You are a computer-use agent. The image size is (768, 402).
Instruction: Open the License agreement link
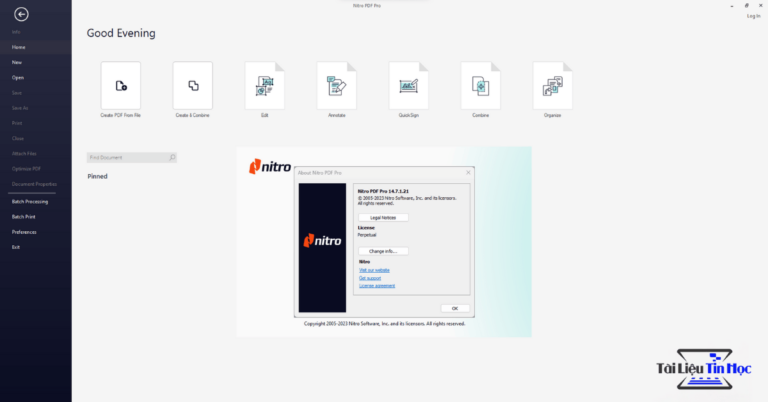pyautogui.click(x=376, y=285)
